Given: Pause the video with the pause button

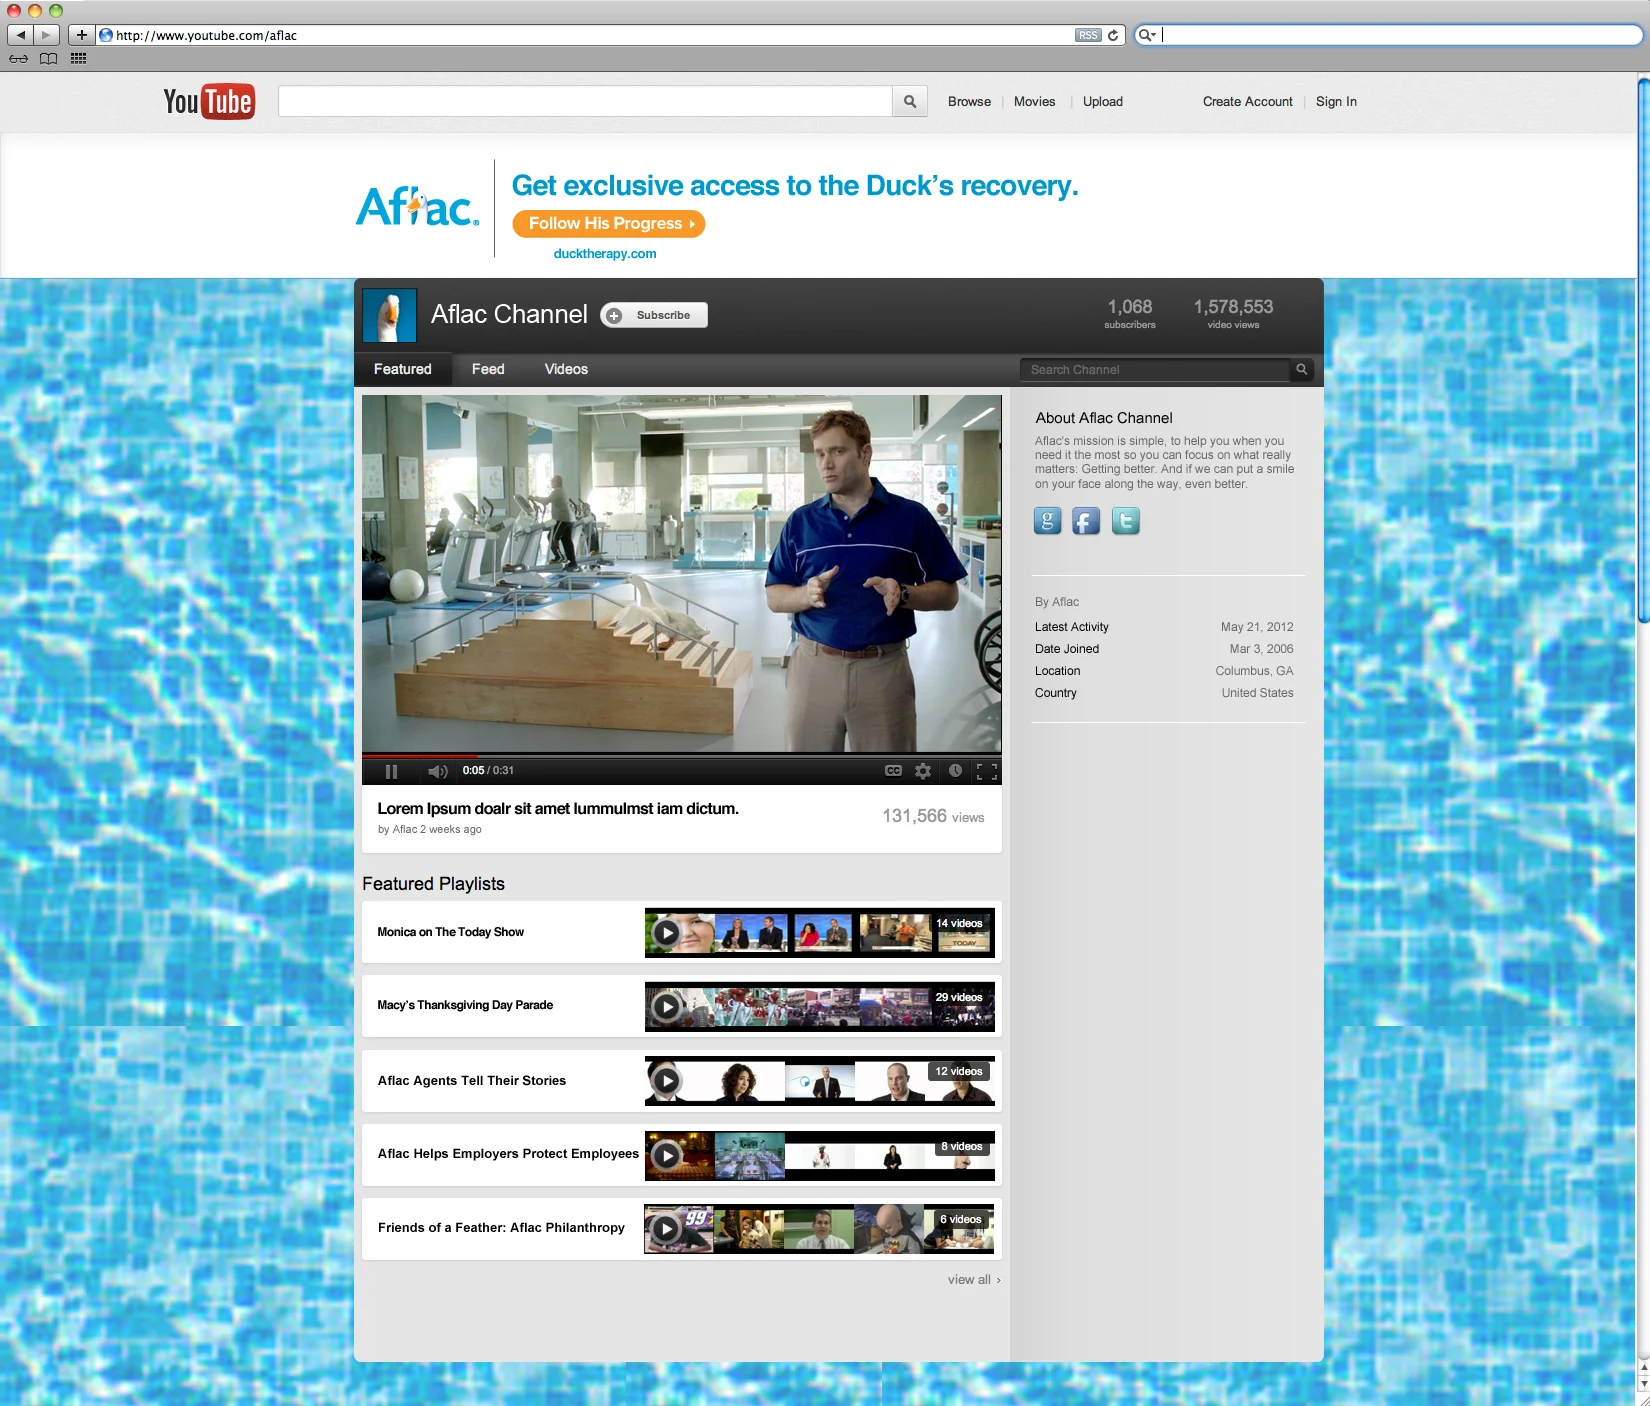Looking at the screenshot, I should (391, 771).
